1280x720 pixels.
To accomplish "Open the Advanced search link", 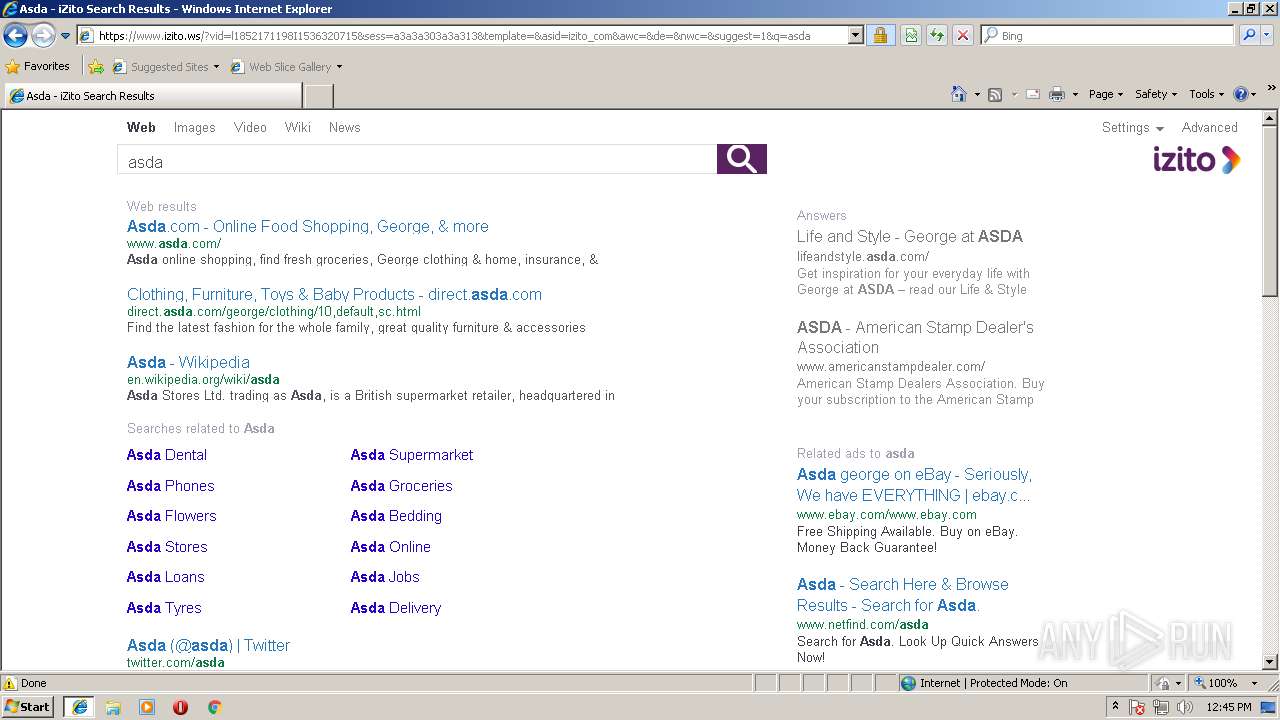I will (1210, 128).
